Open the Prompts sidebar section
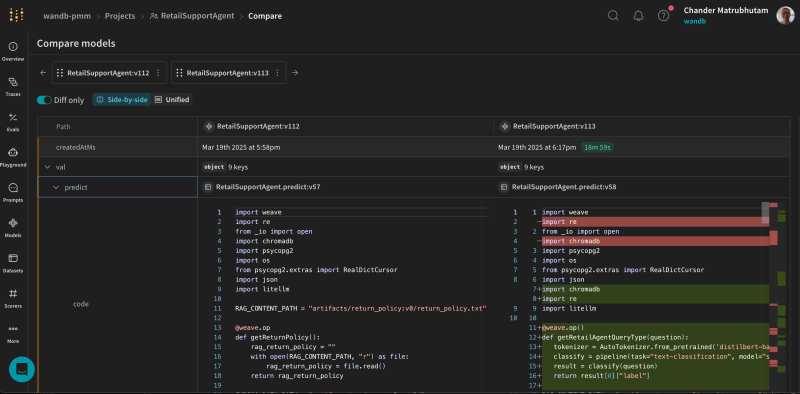This screenshot has height=394, width=800. click(x=13, y=193)
